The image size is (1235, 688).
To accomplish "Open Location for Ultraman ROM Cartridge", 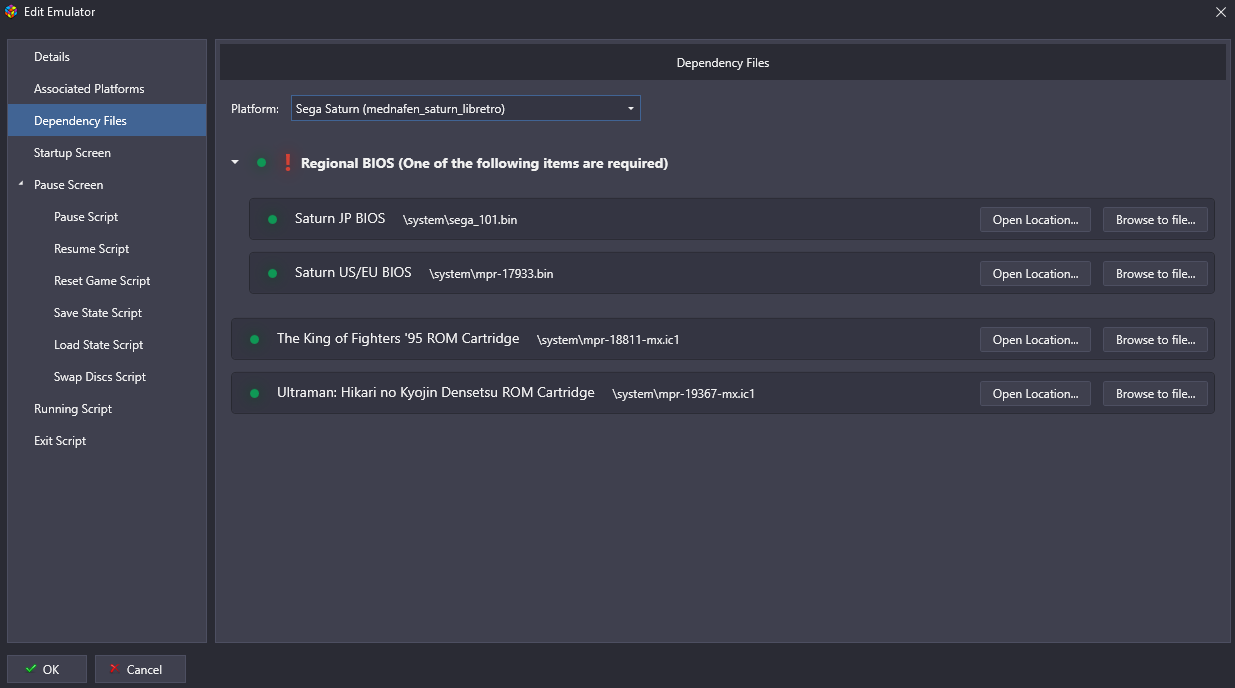I will [1035, 394].
